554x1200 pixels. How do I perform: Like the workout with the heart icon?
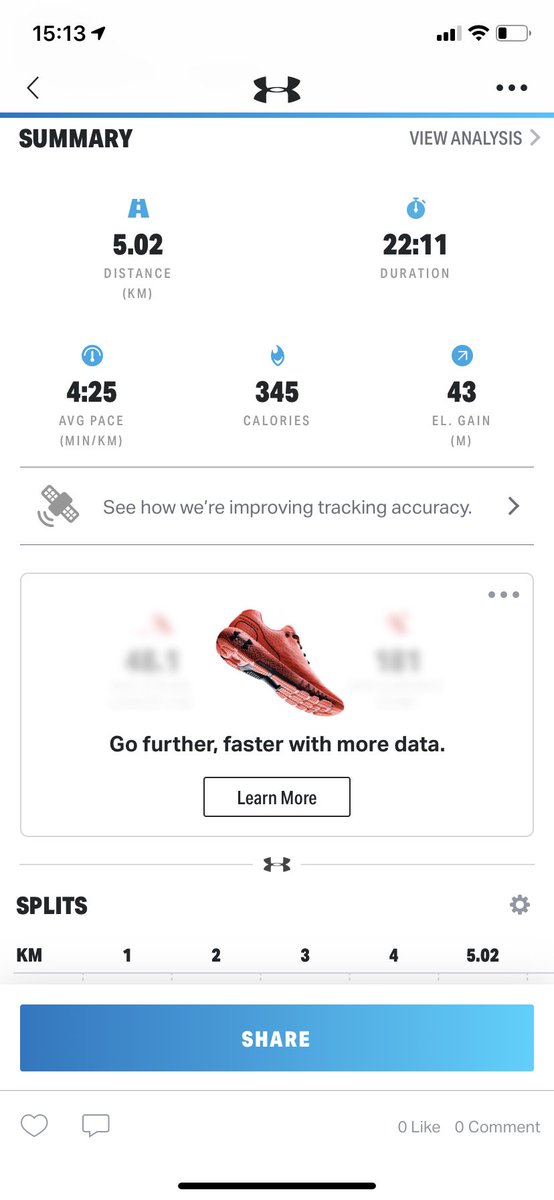(x=34, y=1126)
